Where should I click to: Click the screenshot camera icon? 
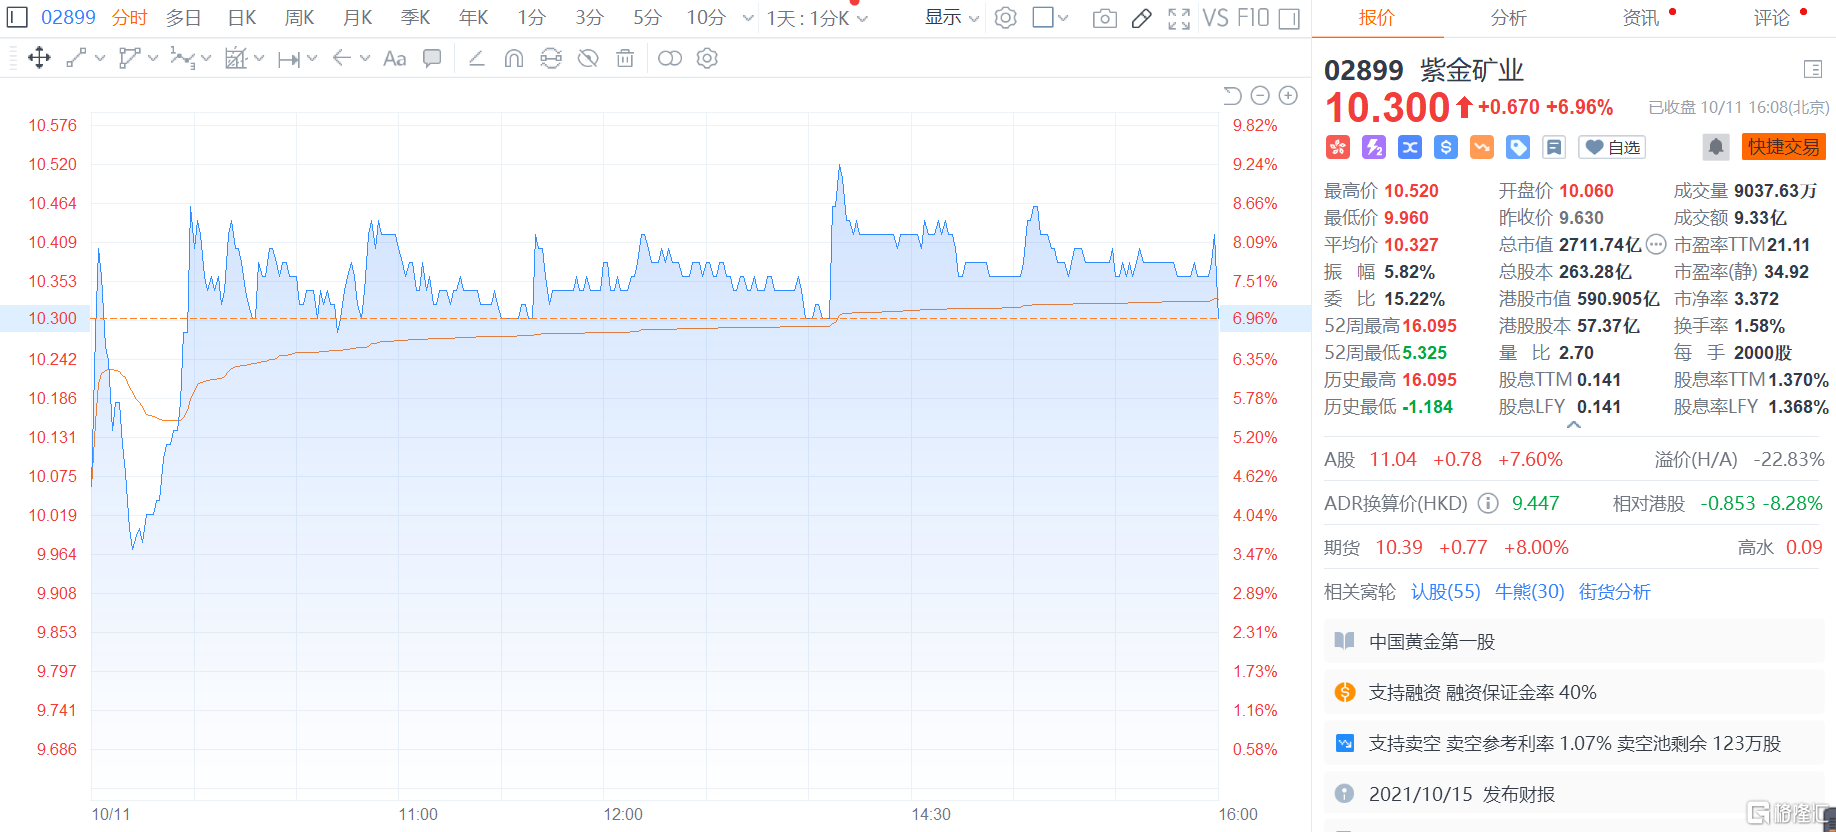click(x=1104, y=18)
